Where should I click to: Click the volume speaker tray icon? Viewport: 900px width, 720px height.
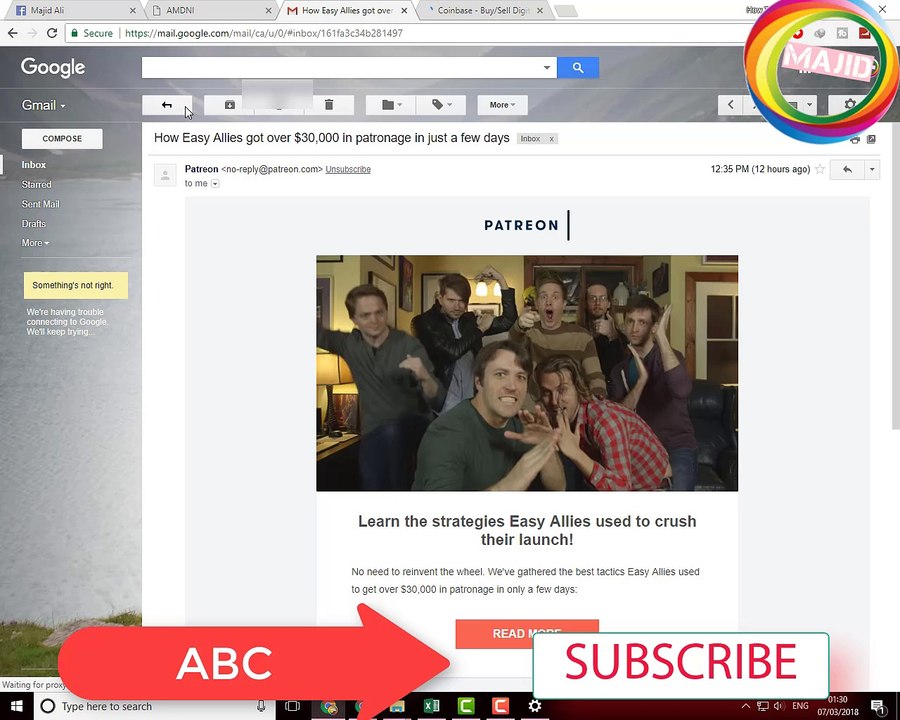pyautogui.click(x=779, y=706)
